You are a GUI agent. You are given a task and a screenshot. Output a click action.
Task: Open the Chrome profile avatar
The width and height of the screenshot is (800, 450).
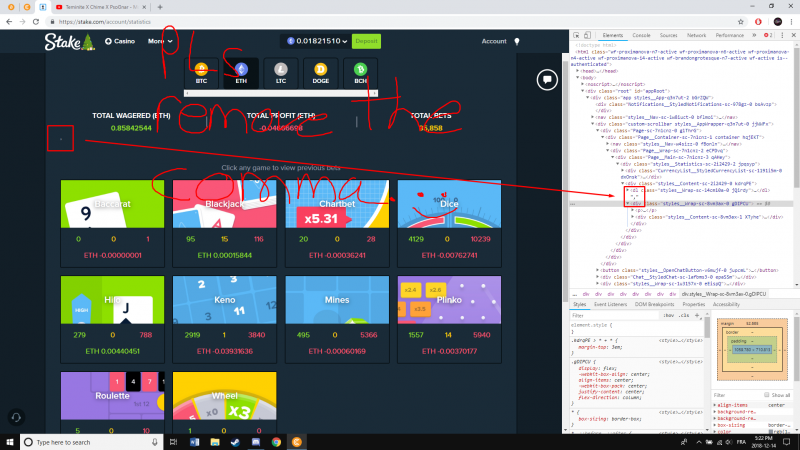click(778, 22)
